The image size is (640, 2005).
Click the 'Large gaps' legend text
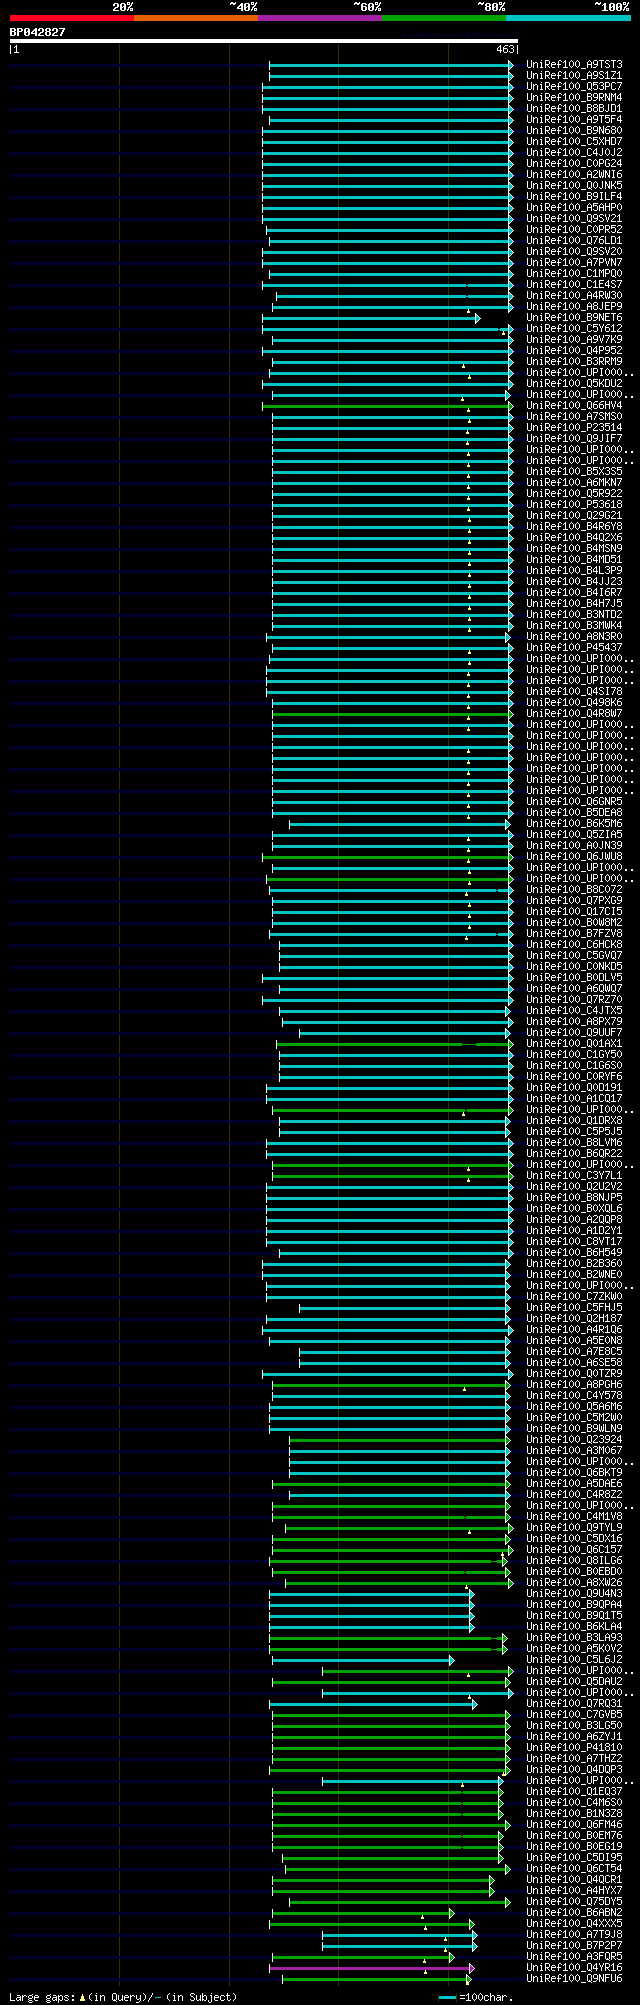(42, 1997)
